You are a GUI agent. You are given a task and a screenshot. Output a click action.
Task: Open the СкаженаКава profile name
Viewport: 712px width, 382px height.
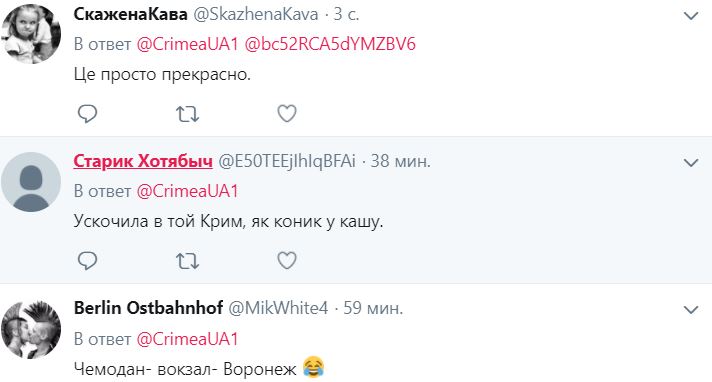point(130,15)
